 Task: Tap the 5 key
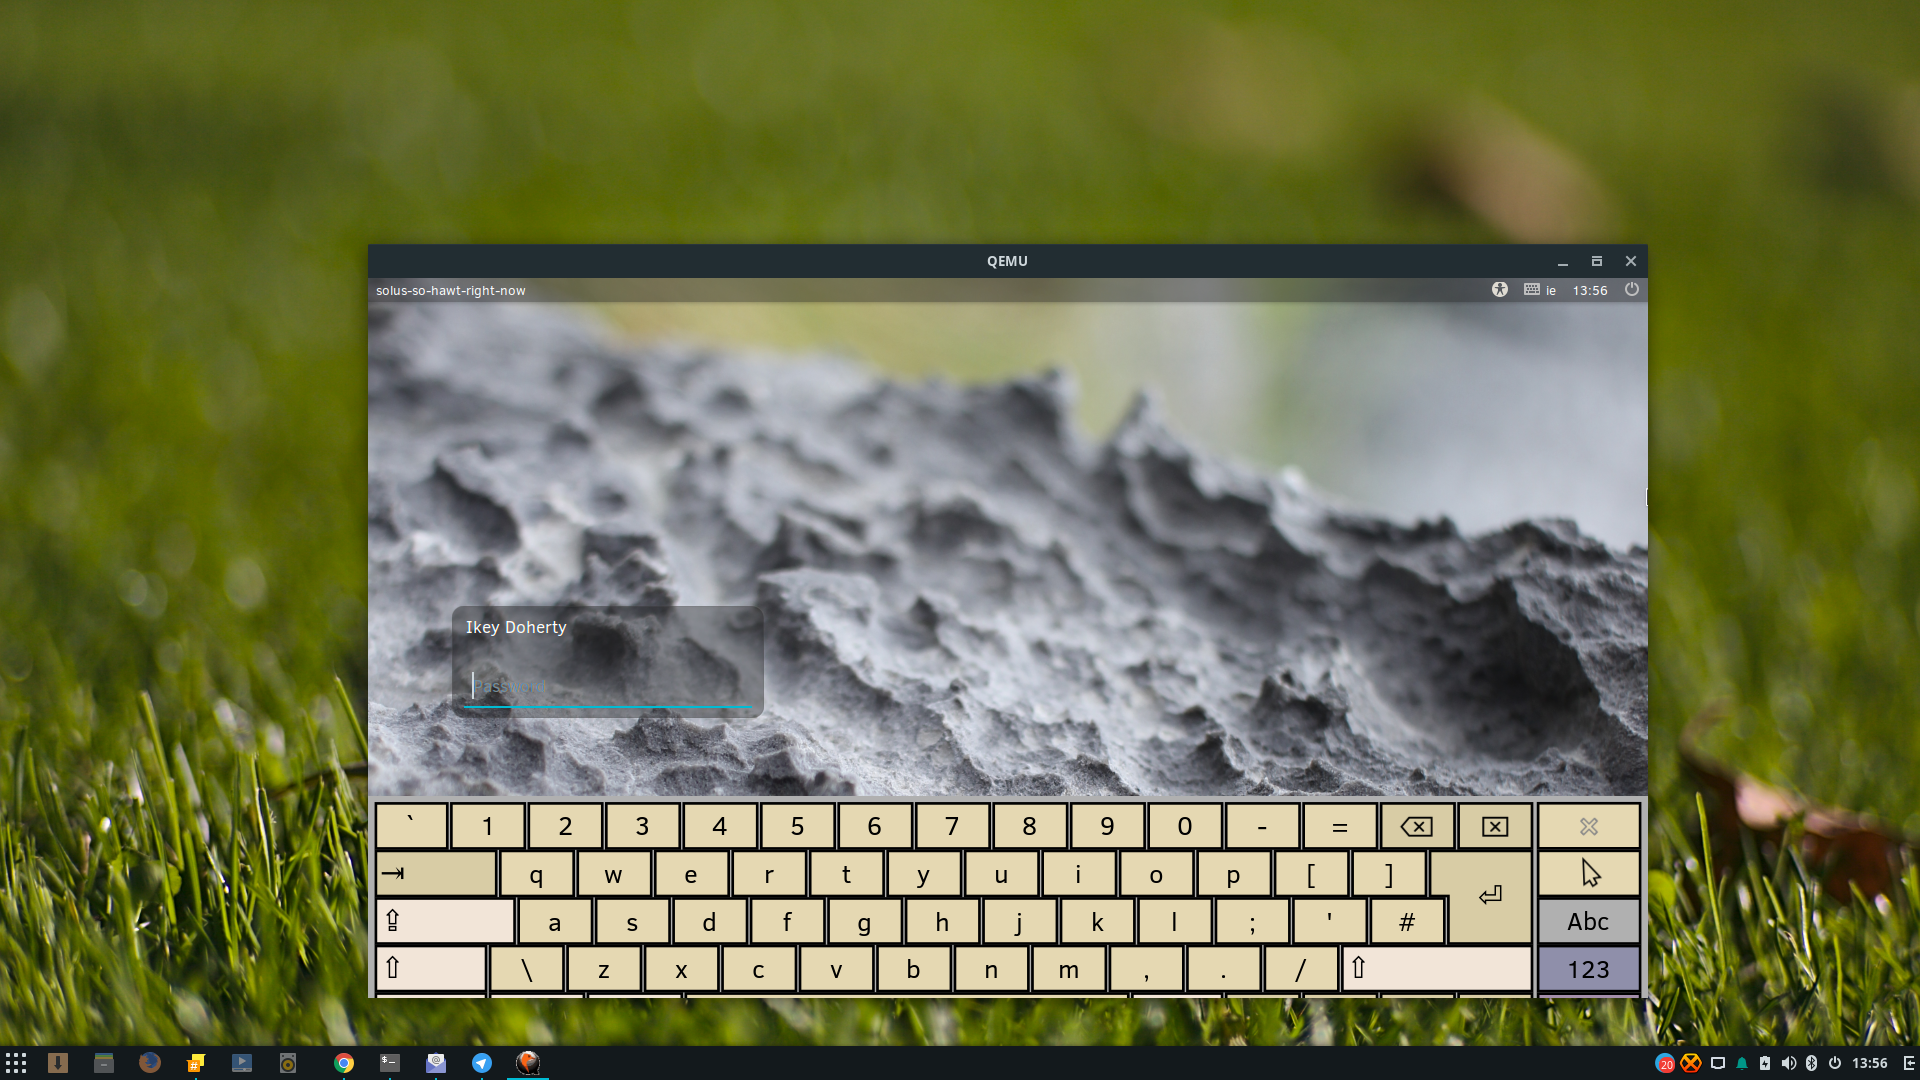click(x=797, y=826)
